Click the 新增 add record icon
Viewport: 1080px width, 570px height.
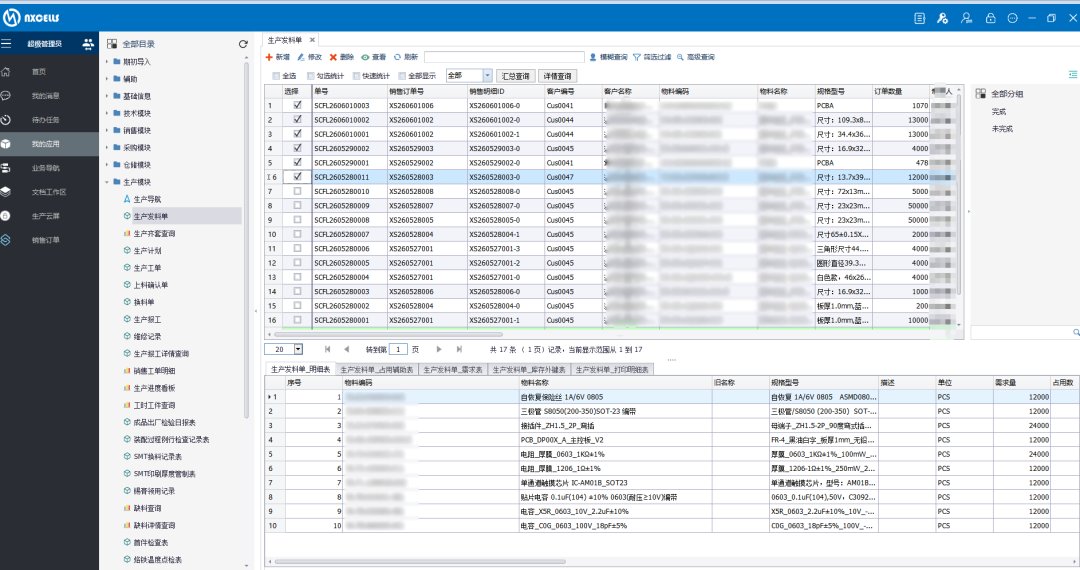[x=269, y=57]
